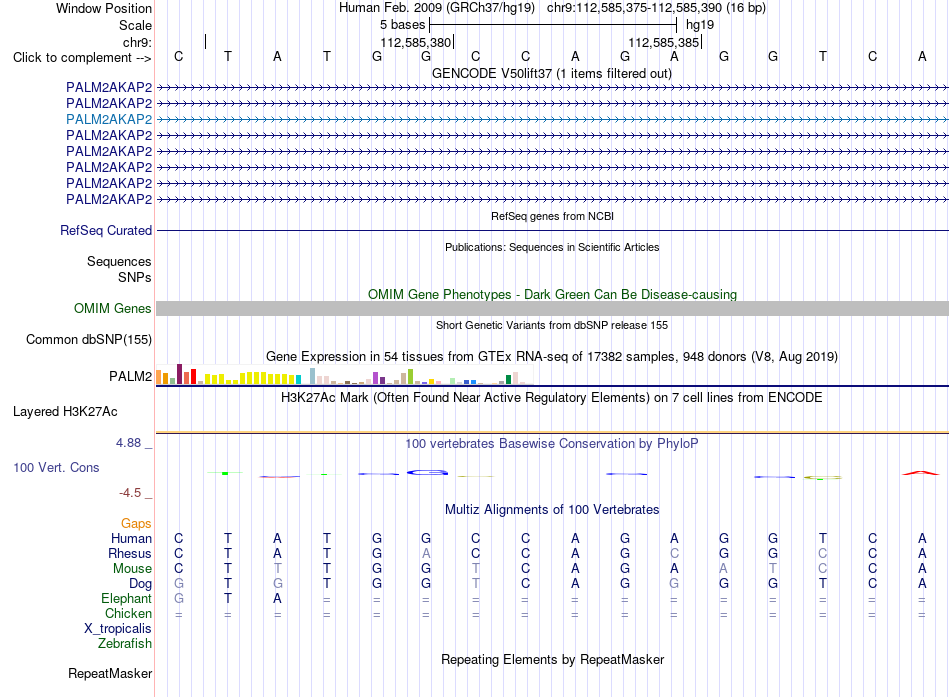Click 'Publications: Sequences in Scientific Articles' title
The height and width of the screenshot is (697, 950).
pos(552,247)
